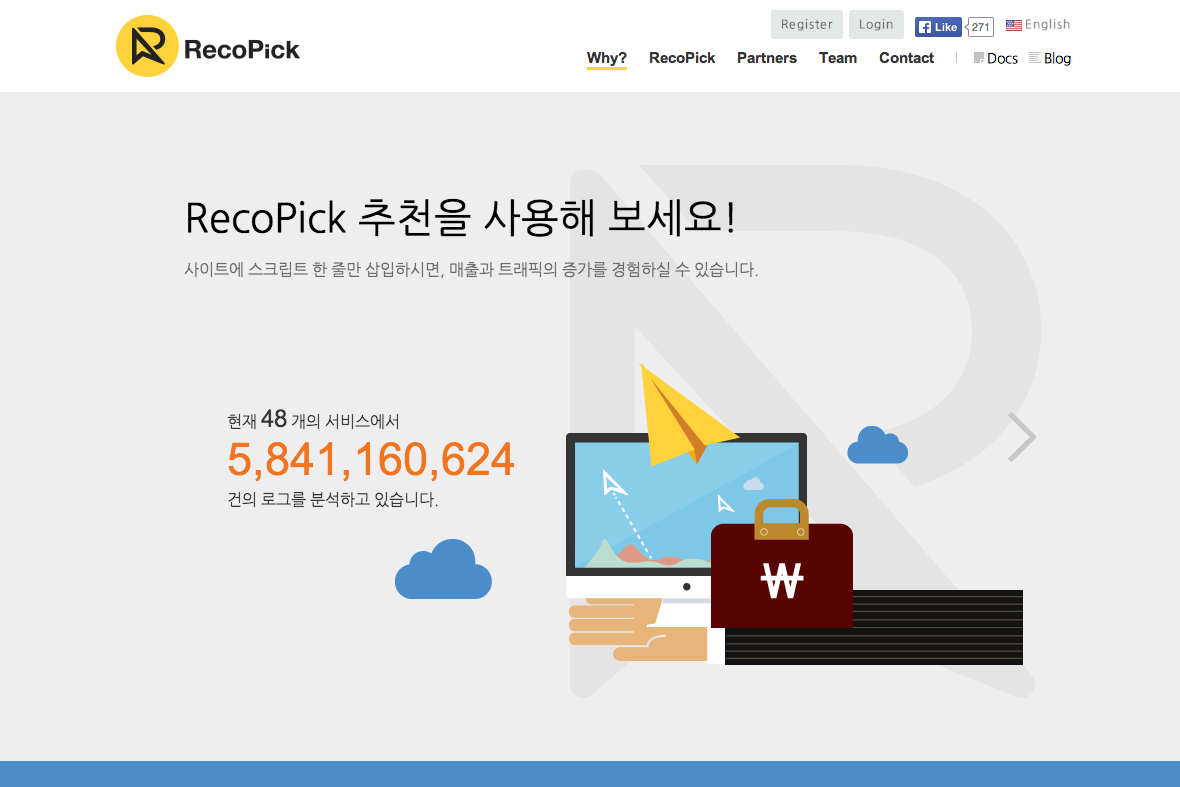Image resolution: width=1180 pixels, height=787 pixels.
Task: Select the Contact menu item
Action: 906,58
